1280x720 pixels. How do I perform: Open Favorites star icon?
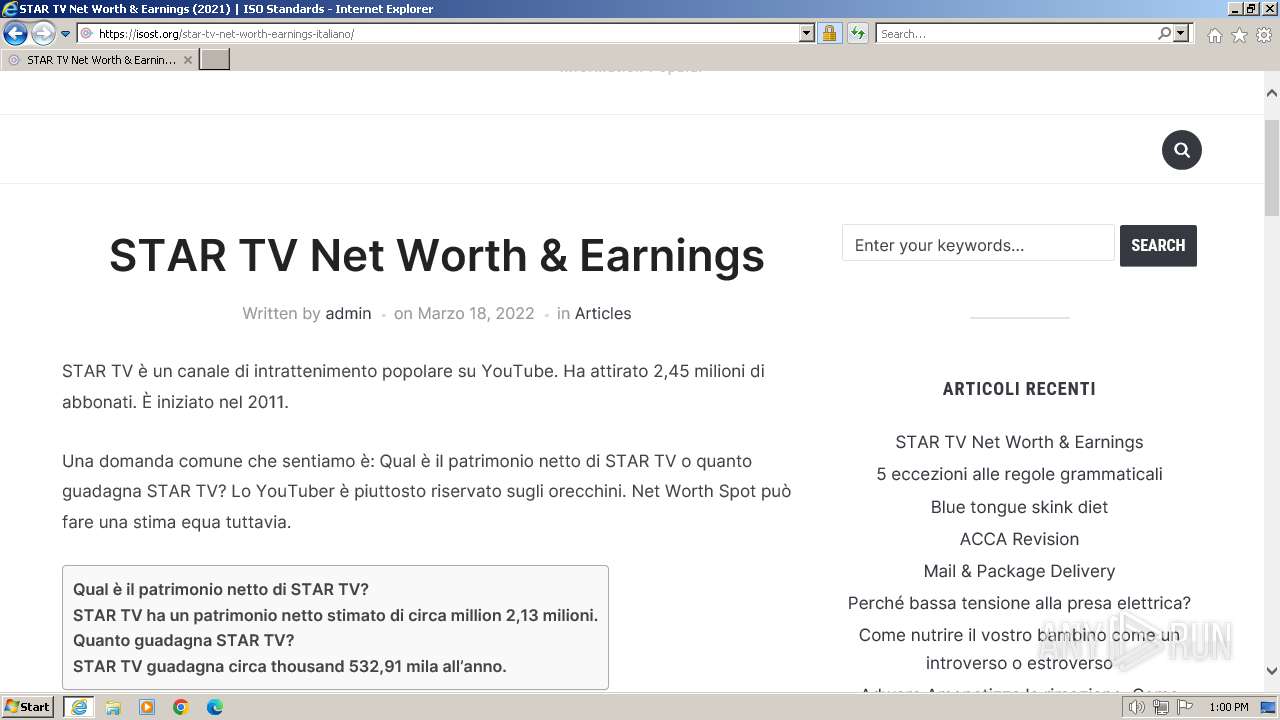[1239, 35]
